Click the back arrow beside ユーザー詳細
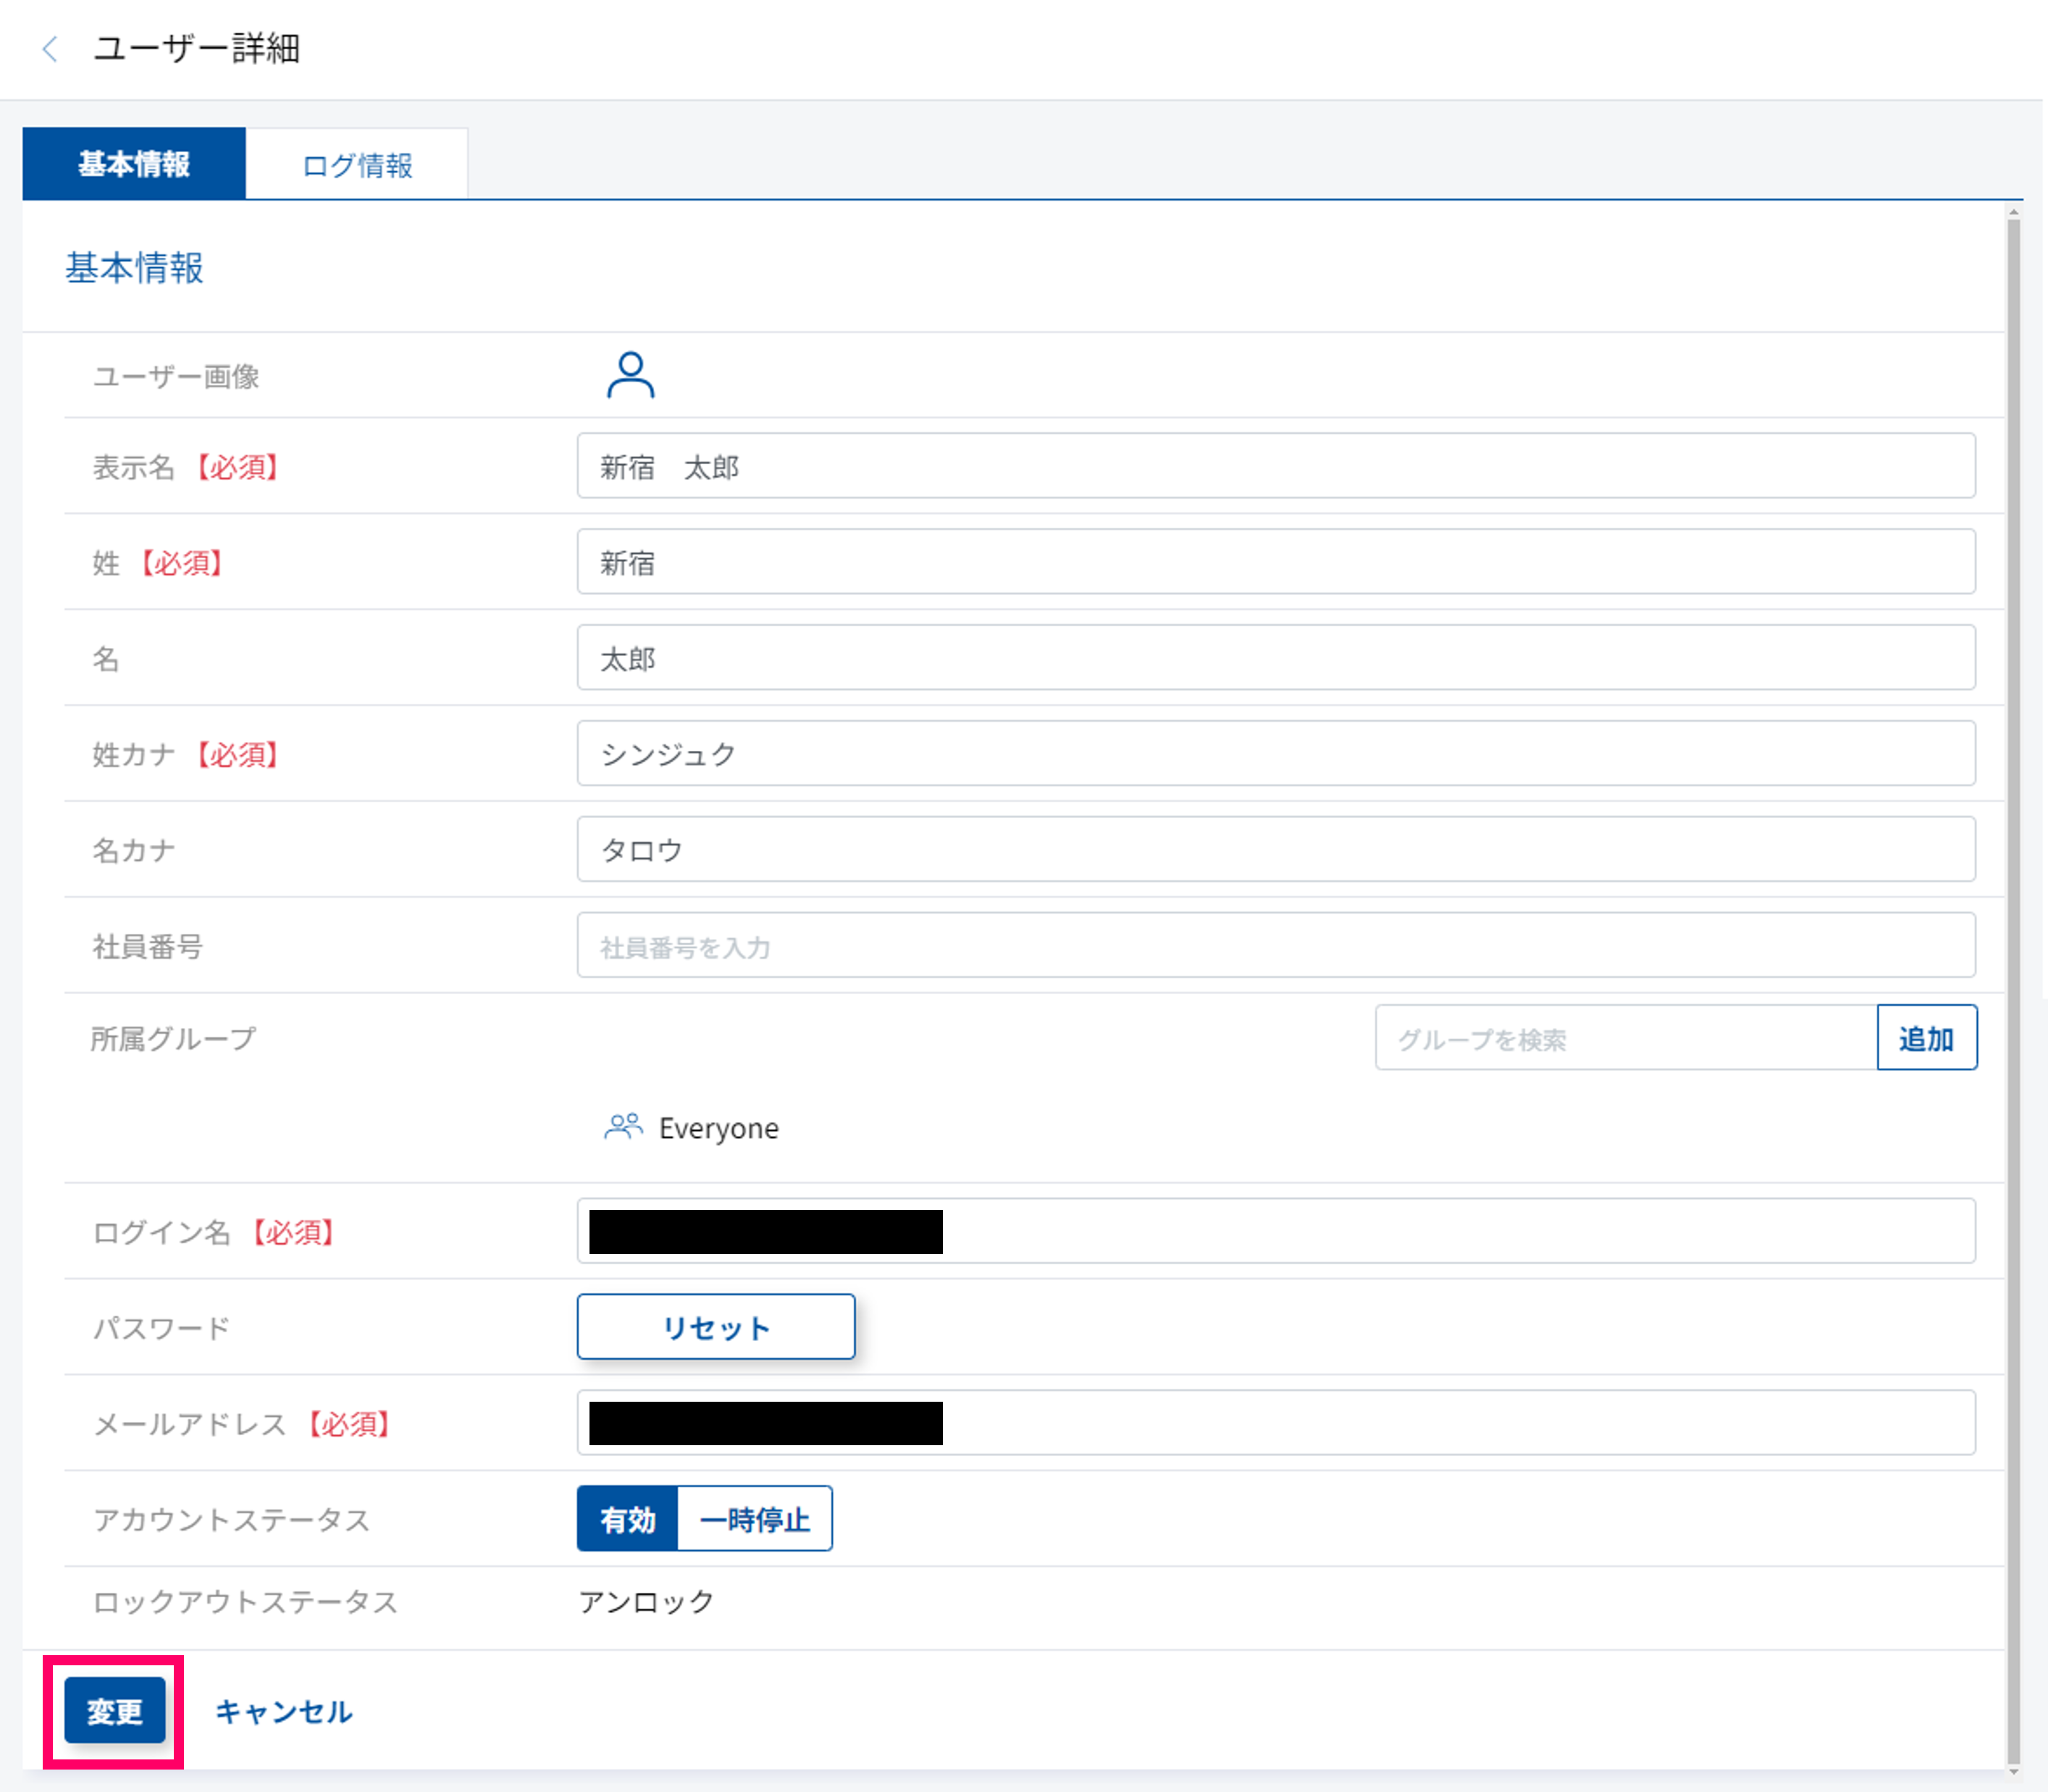2048x1792 pixels. tap(50, 48)
